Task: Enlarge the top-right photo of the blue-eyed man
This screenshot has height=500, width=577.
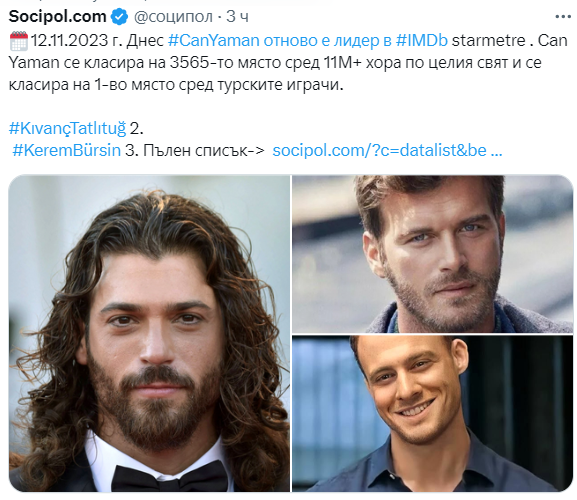Action: click(x=433, y=254)
